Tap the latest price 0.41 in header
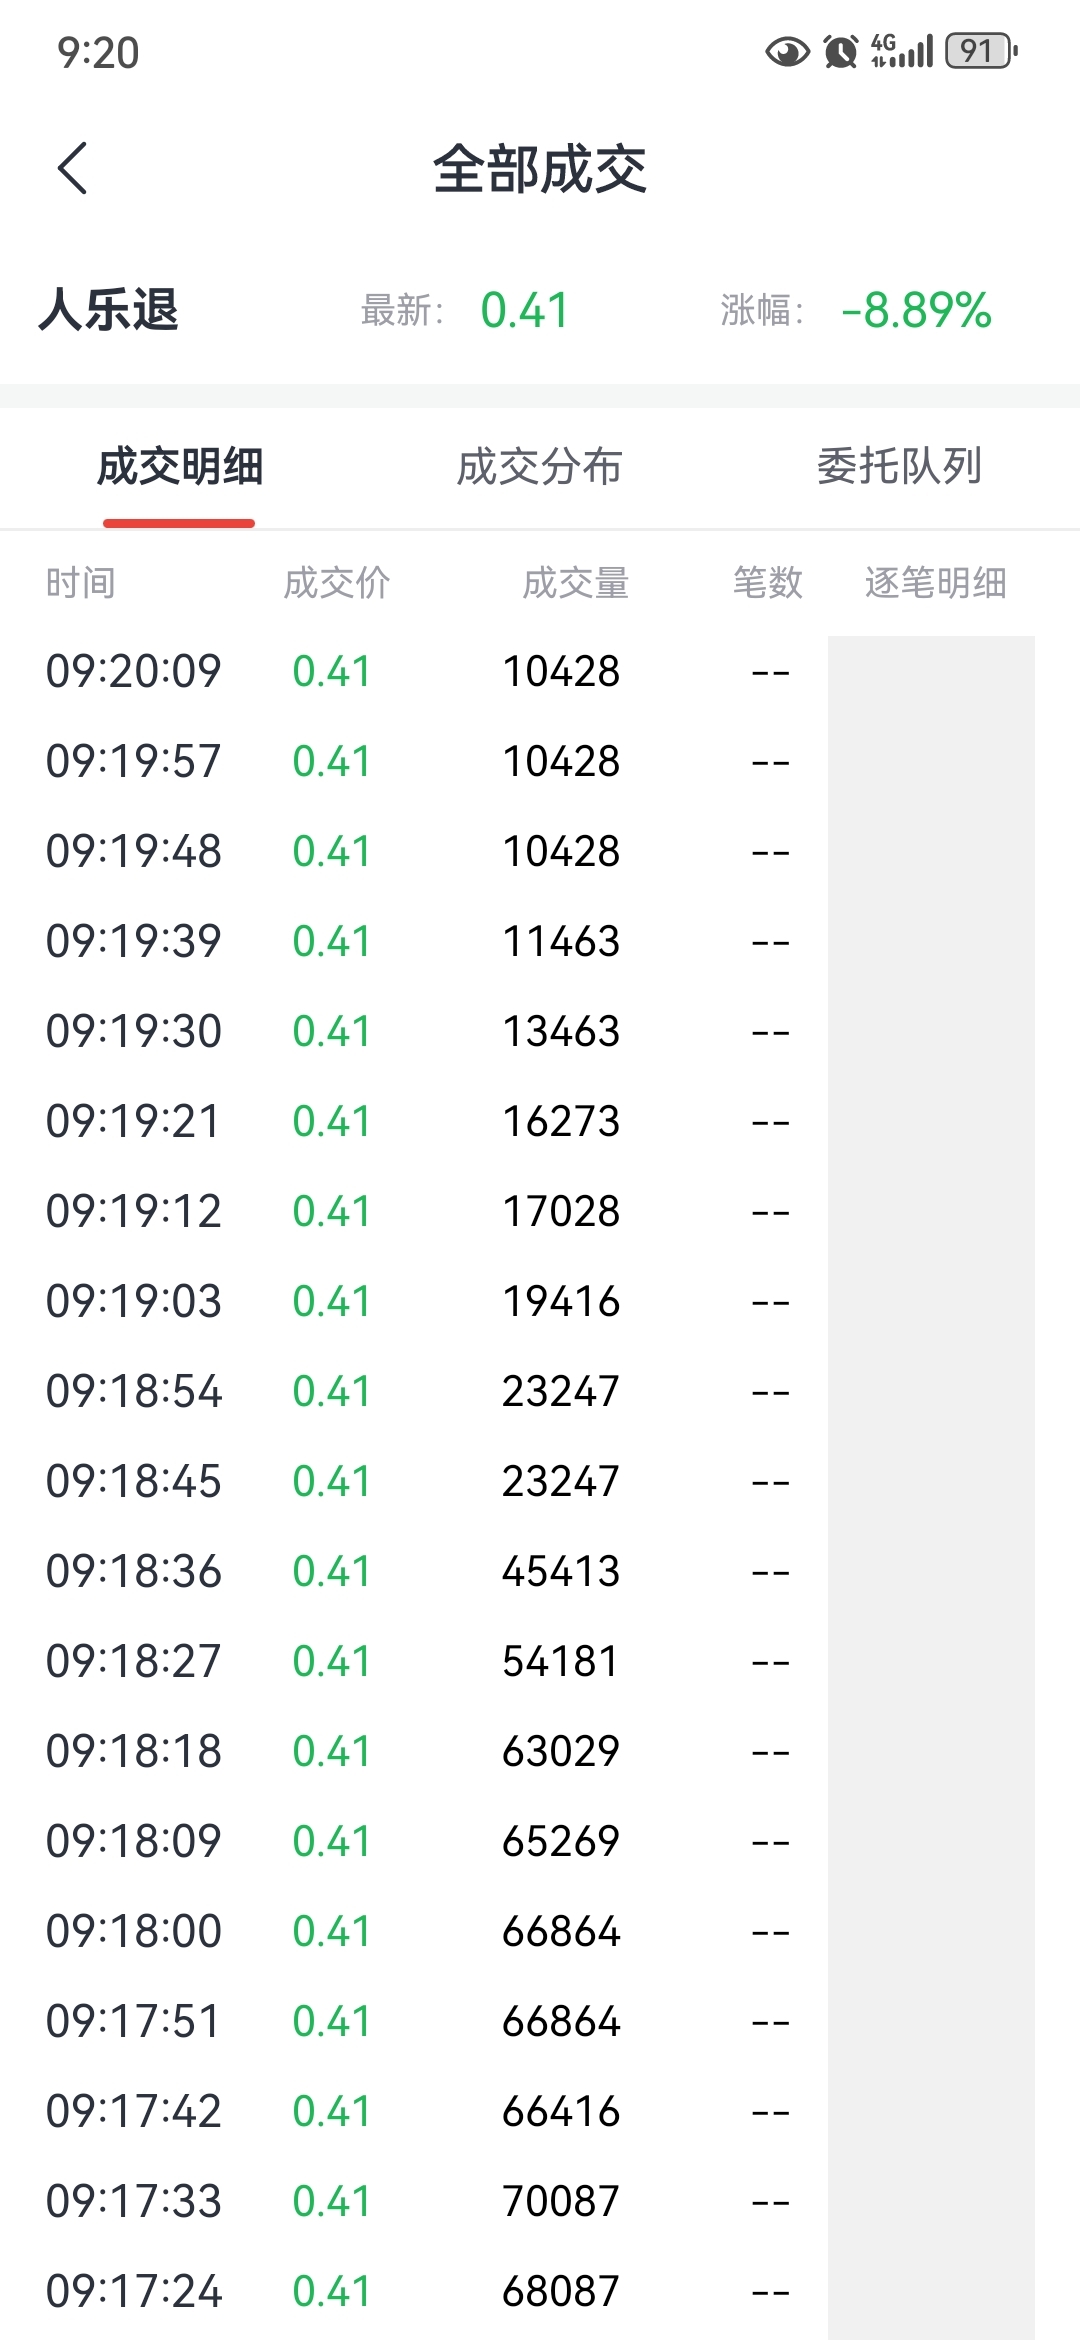The width and height of the screenshot is (1080, 2340). click(525, 310)
